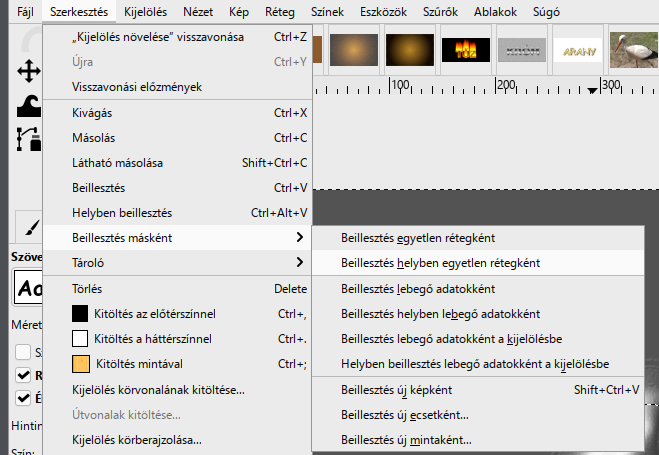The height and width of the screenshot is (455, 659).
Task: Switch to the stork photo image tab
Action: tap(634, 50)
